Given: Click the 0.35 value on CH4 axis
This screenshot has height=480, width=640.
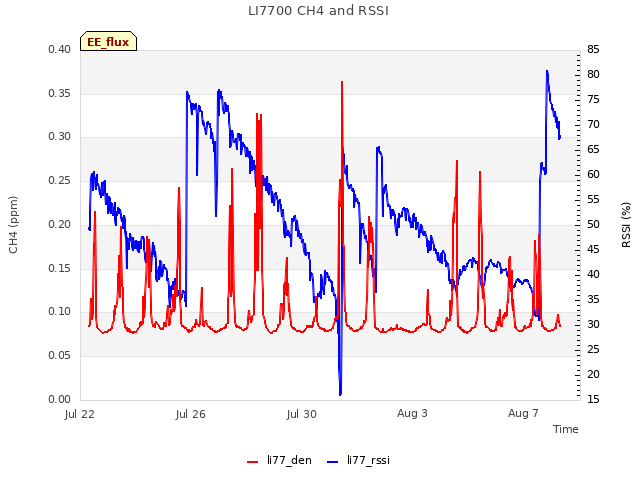Looking at the screenshot, I should click(x=60, y=93).
